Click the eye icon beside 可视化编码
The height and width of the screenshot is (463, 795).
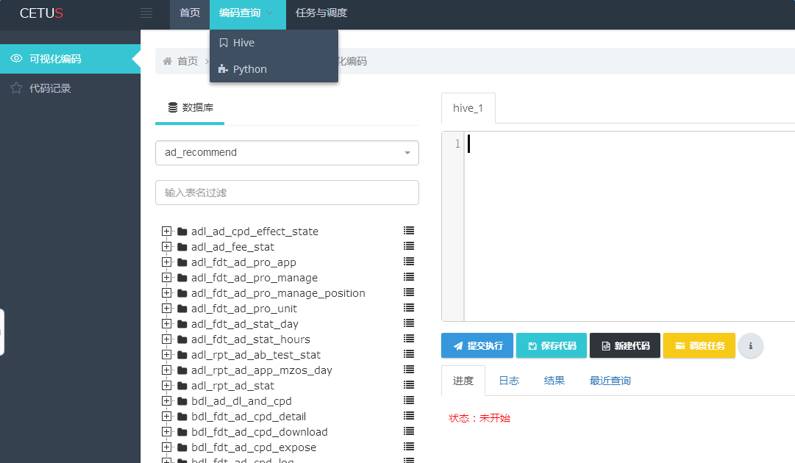[x=16, y=58]
